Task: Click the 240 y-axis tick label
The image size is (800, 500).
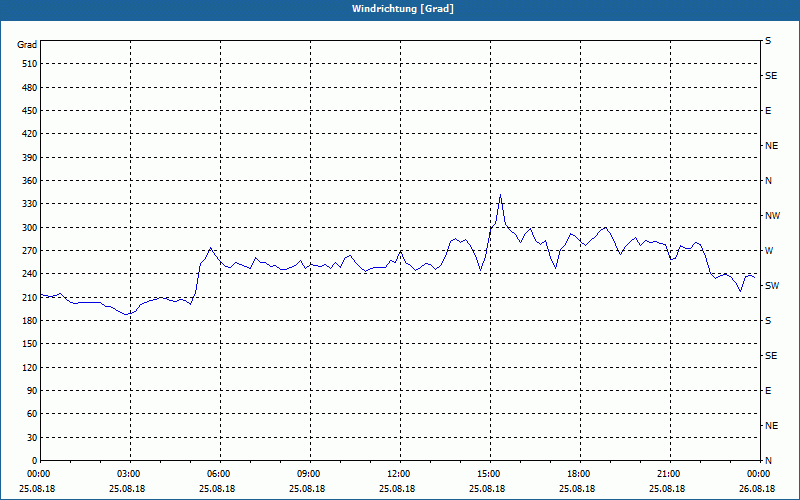Action: 30,274
